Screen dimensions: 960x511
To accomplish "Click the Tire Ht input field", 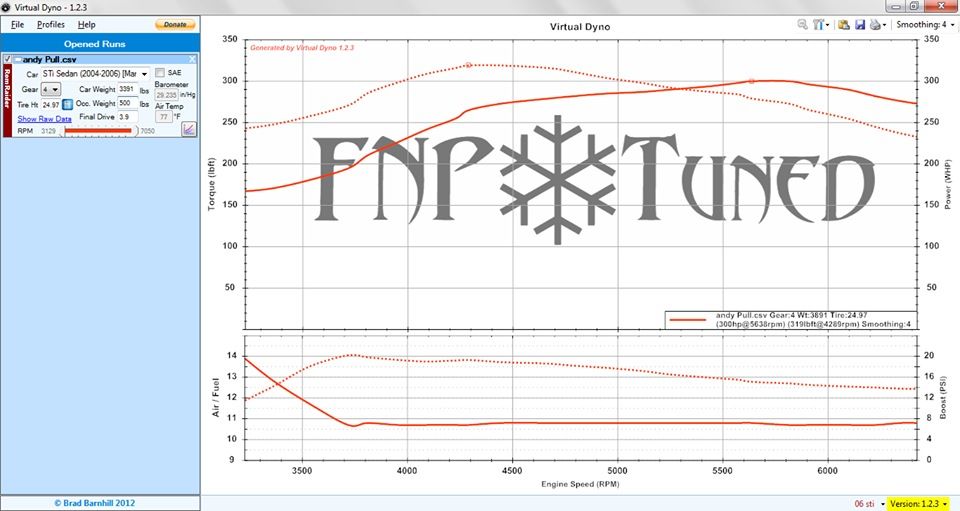I will pos(51,105).
